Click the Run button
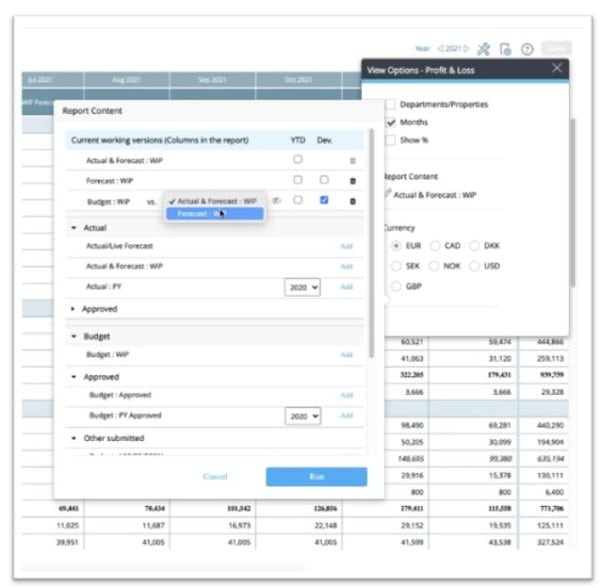The image size is (600, 588). pyautogui.click(x=316, y=476)
